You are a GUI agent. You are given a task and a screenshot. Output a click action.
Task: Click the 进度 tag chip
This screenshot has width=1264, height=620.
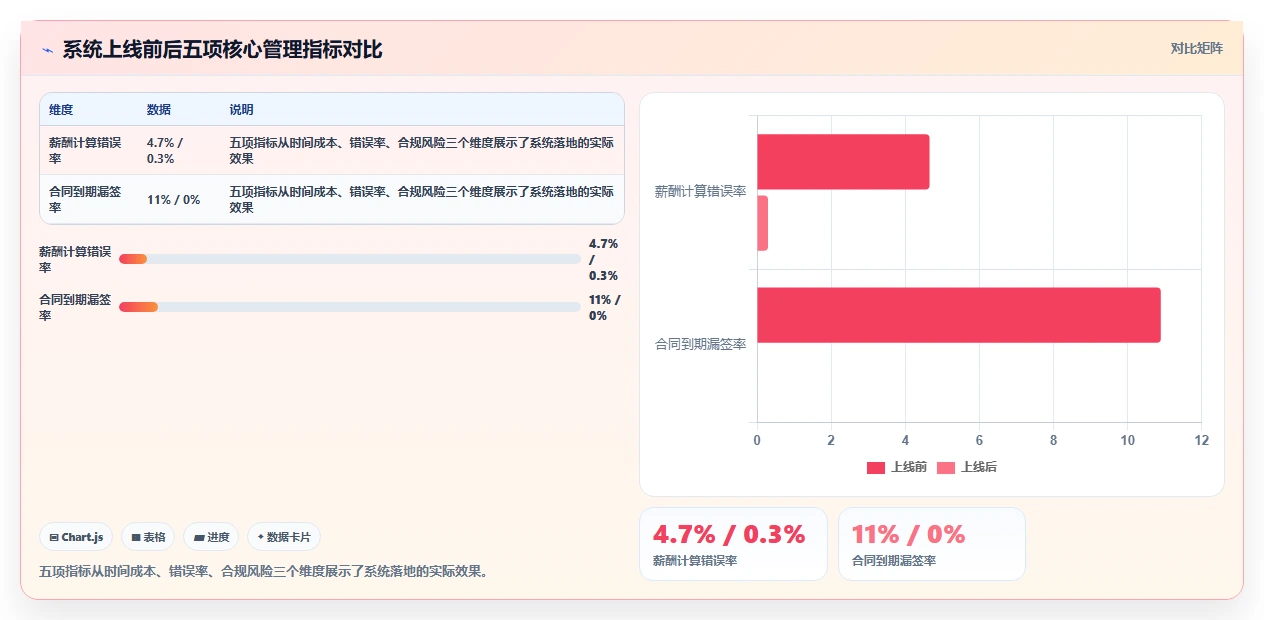(211, 537)
